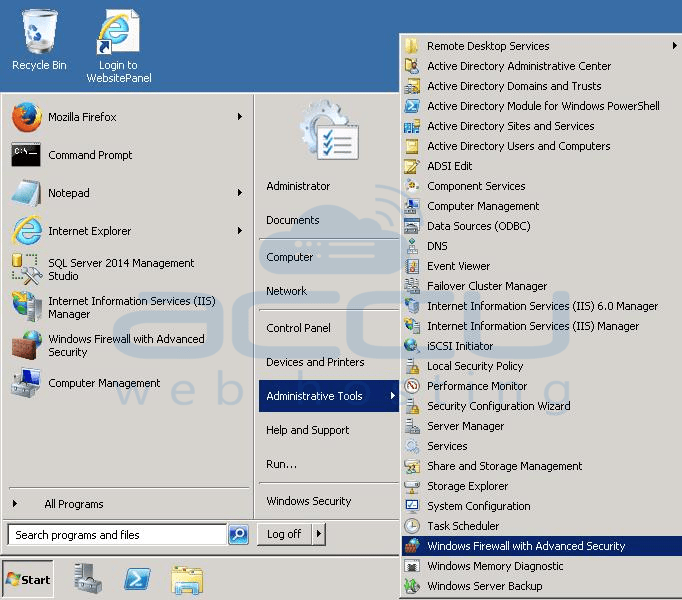Open Documents from Start menu

tap(293, 220)
